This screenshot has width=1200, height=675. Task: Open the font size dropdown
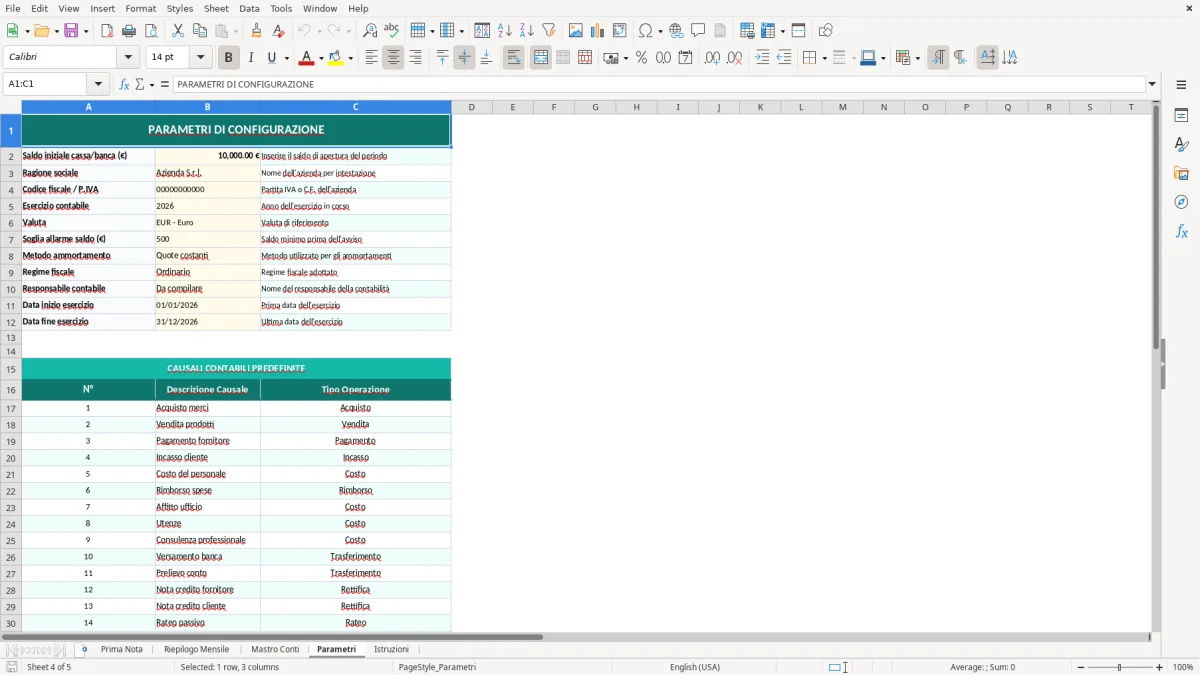tap(200, 58)
